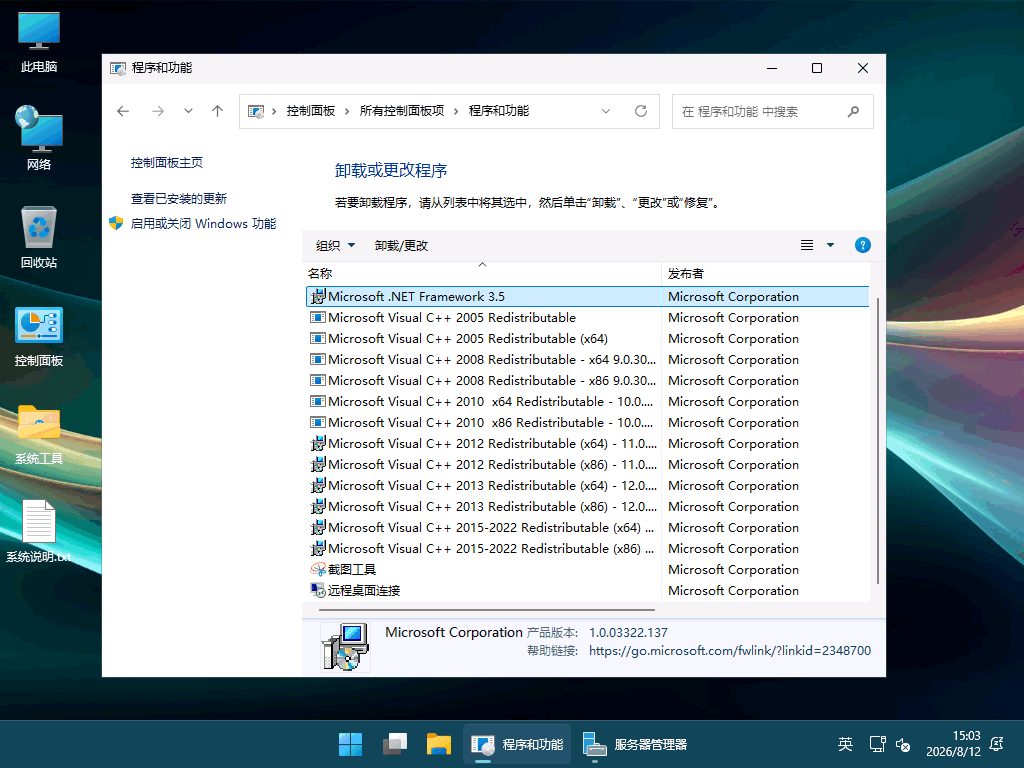This screenshot has width=1024, height=768.
Task: Select Visual C++ 2010 x86 entry icon
Action: (317, 423)
